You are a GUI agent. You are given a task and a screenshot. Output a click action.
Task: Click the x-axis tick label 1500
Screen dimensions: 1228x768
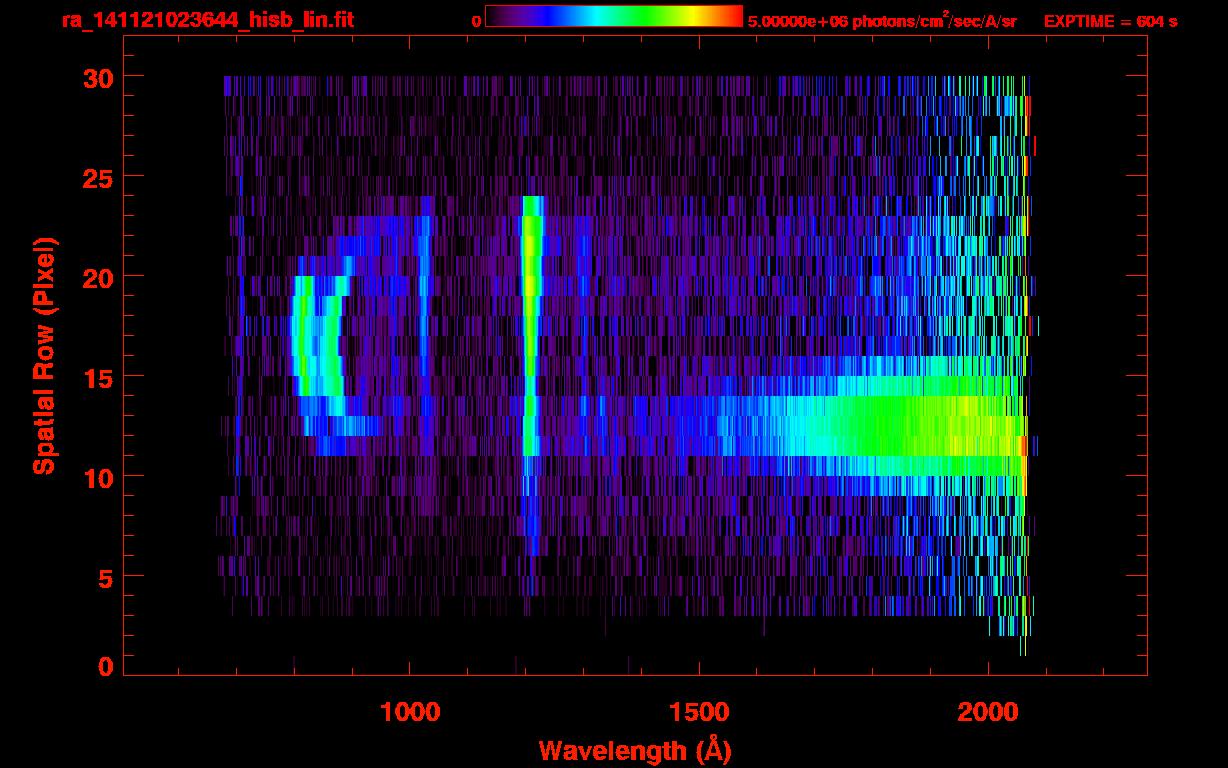[699, 711]
